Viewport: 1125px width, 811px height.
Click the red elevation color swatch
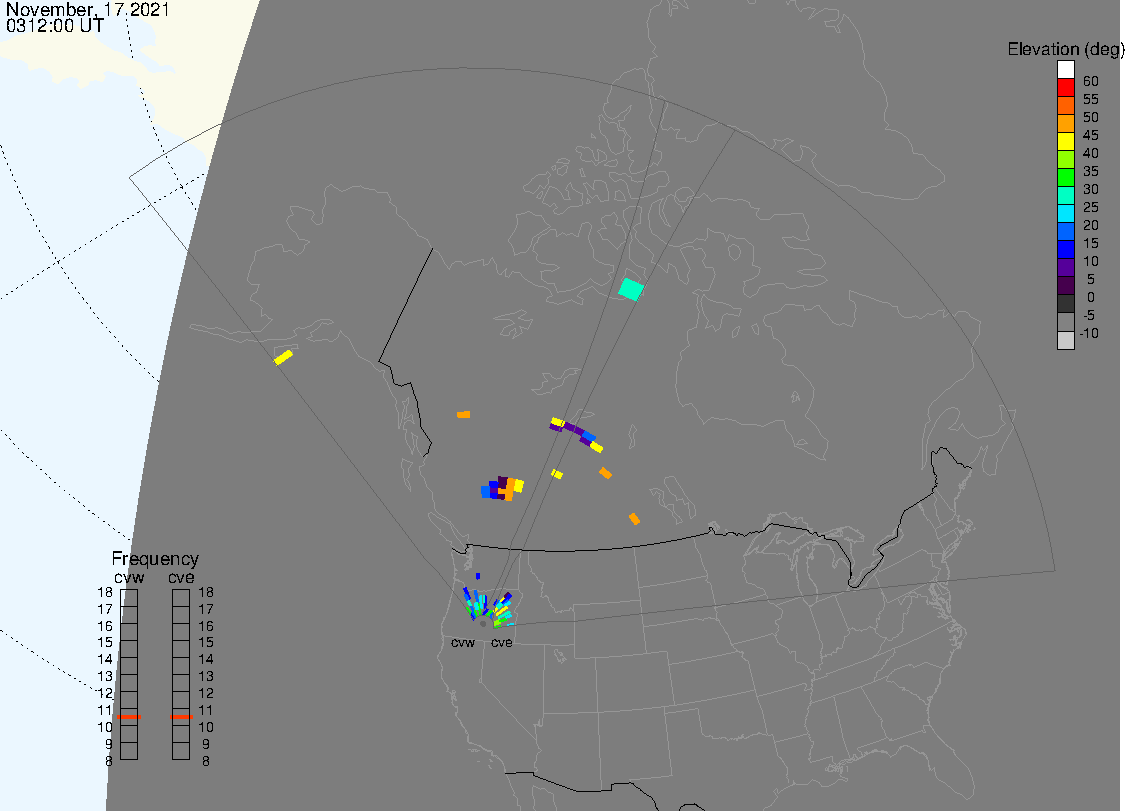pos(1065,88)
